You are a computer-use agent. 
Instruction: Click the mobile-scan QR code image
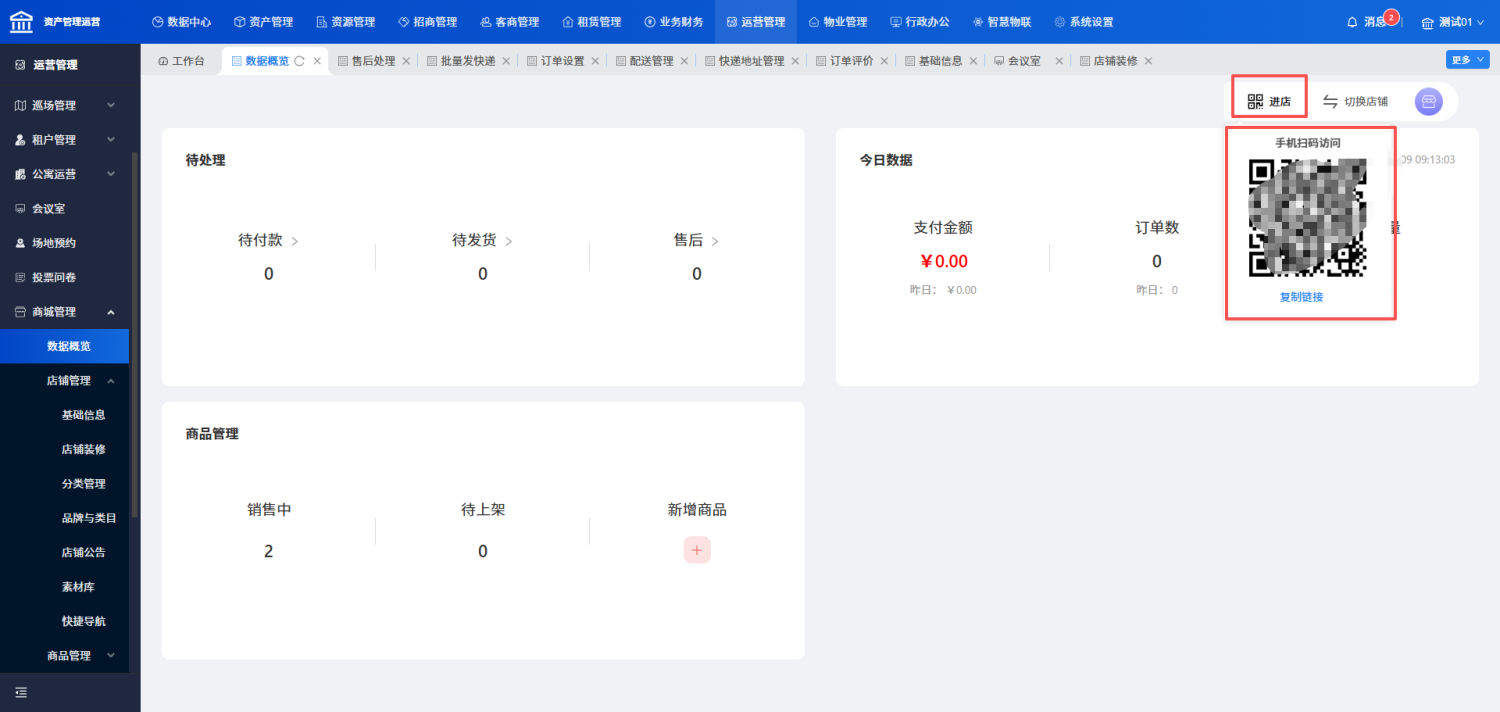click(x=1308, y=217)
